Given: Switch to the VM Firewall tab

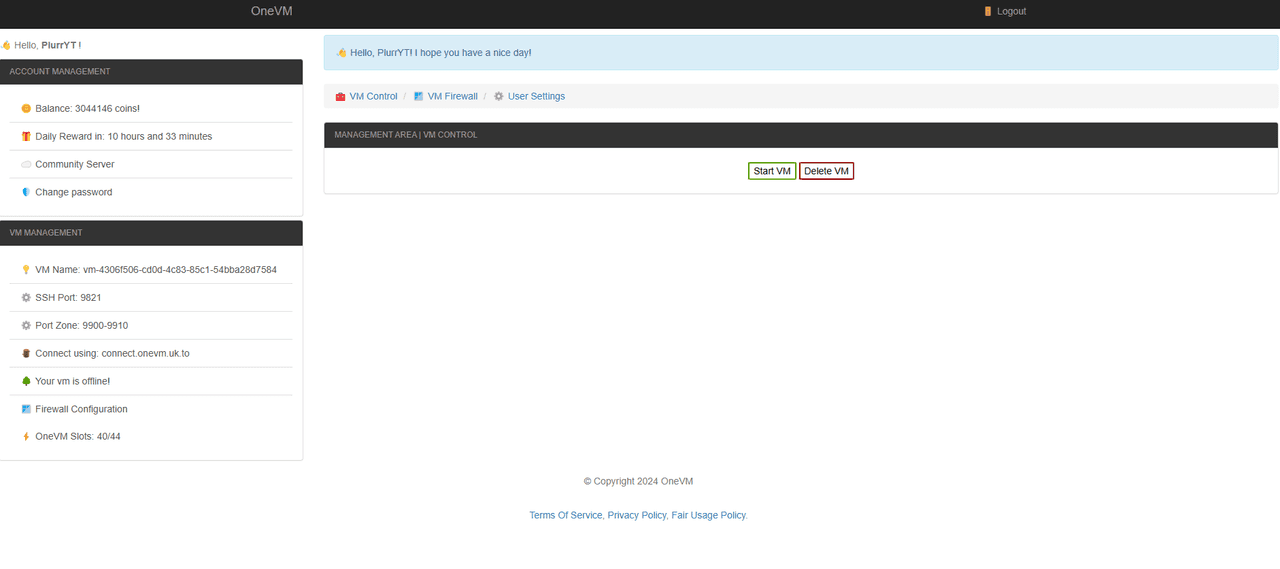Looking at the screenshot, I should [x=452, y=96].
